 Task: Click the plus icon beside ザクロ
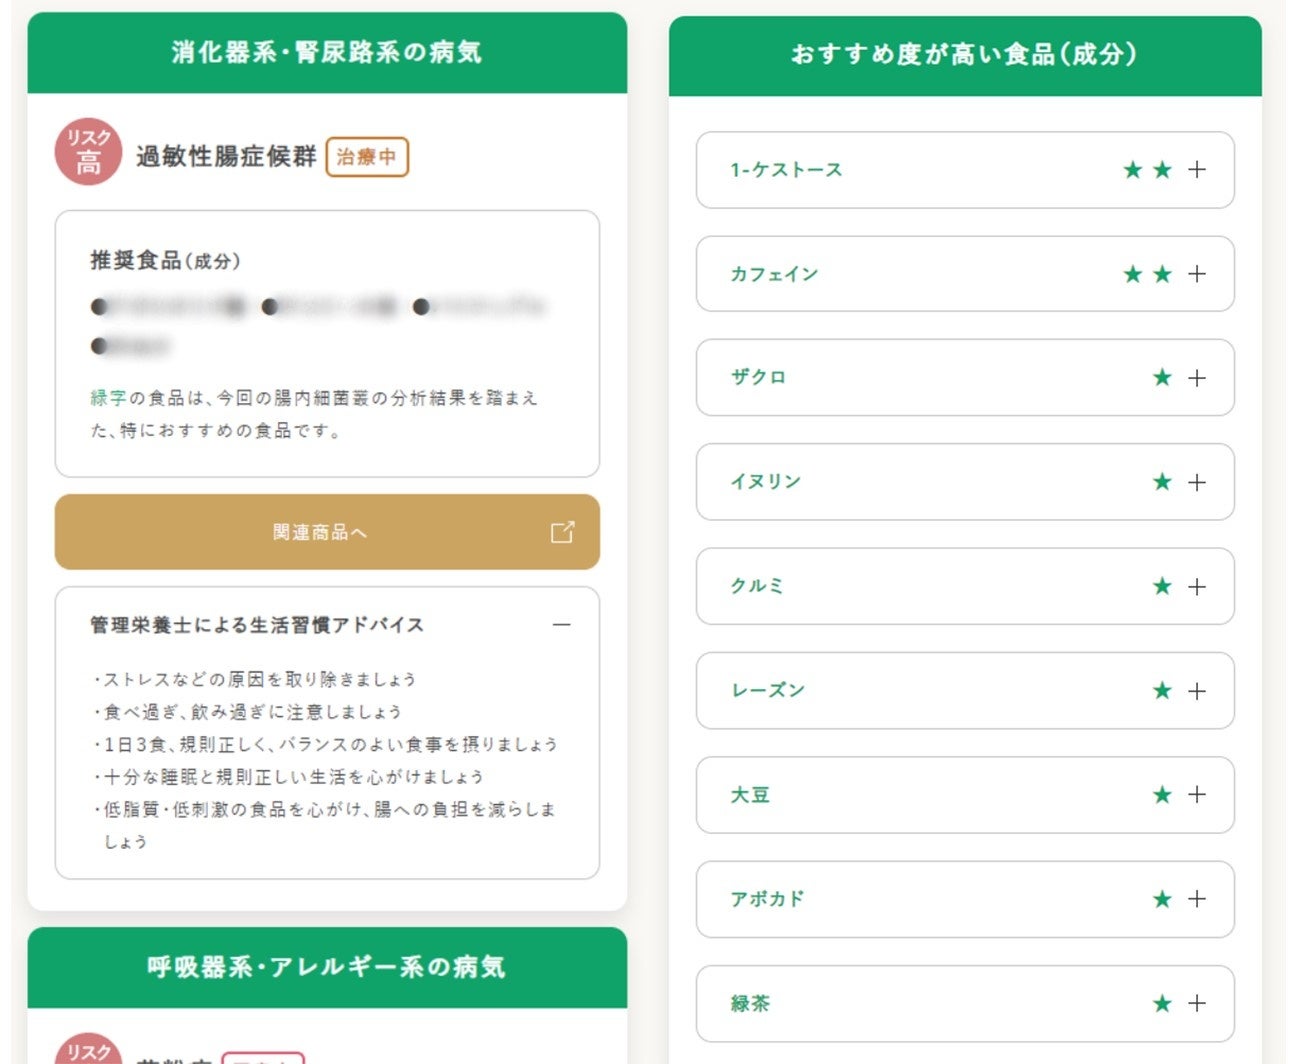[1196, 378]
